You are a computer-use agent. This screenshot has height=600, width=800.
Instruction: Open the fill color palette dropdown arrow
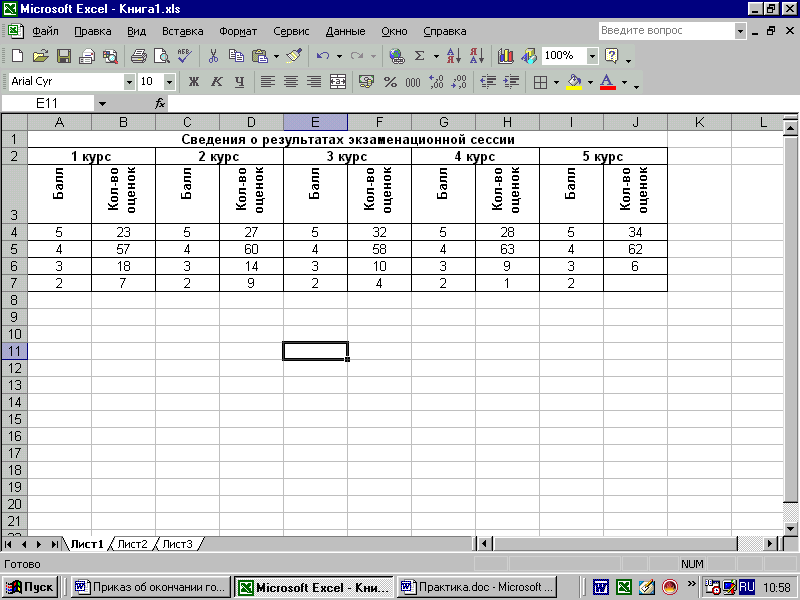590,82
